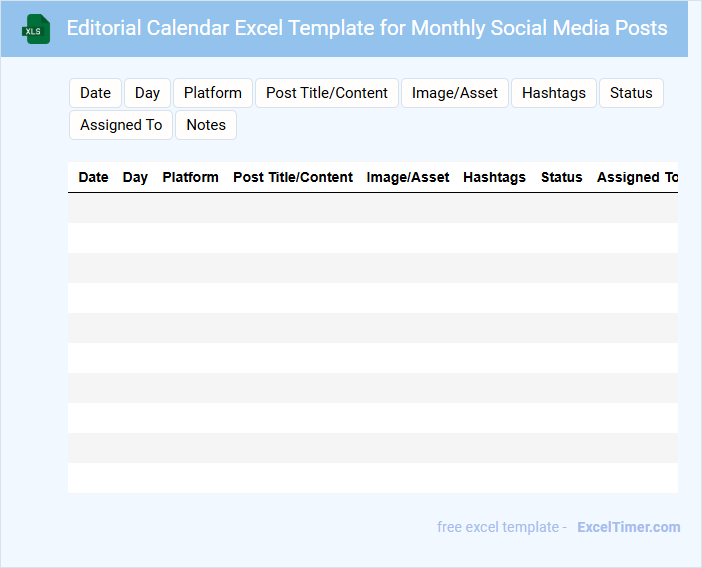Click the Hashtags table column header
This screenshot has height=568, width=702.
click(494, 177)
